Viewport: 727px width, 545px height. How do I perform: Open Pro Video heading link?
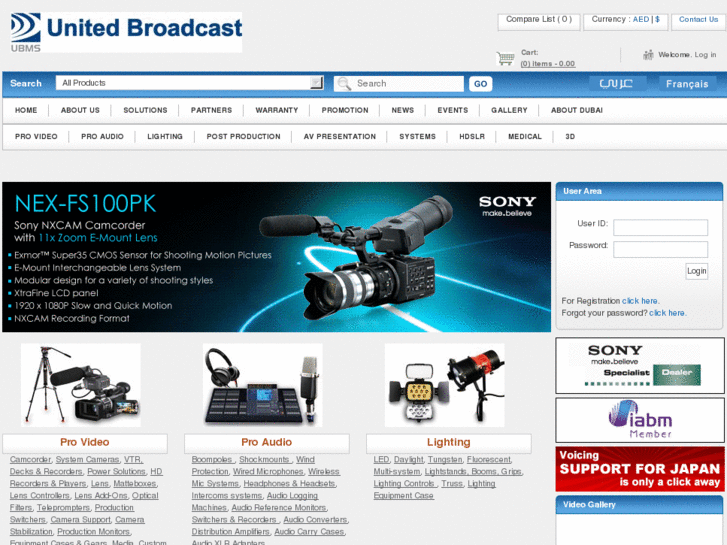[85, 442]
